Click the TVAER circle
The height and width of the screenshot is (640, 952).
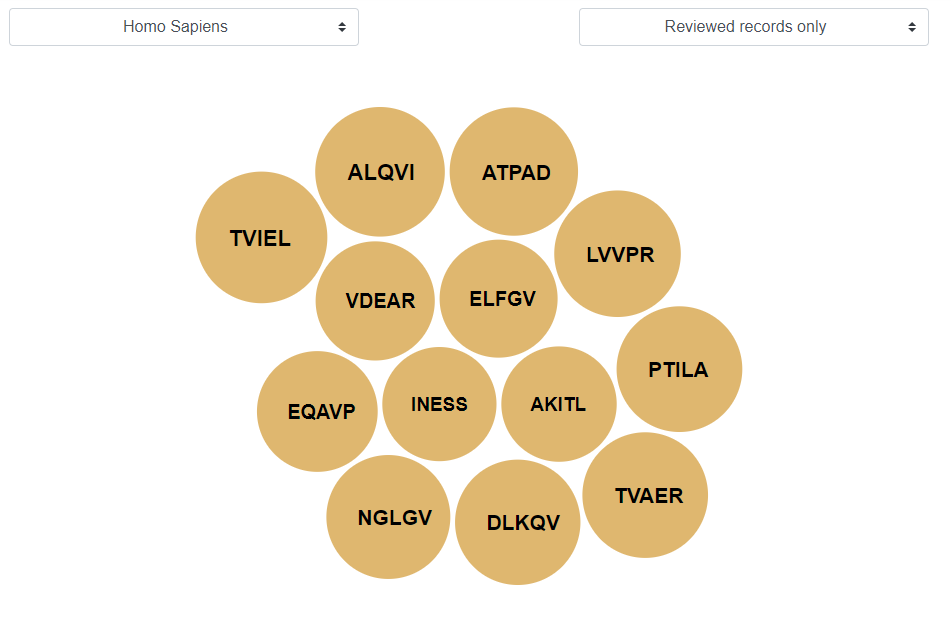(645, 495)
